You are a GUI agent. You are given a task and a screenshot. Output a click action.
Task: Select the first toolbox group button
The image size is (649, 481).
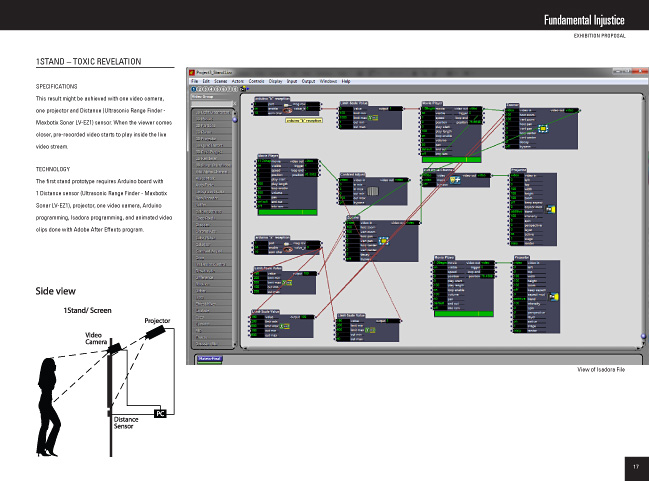(192, 88)
